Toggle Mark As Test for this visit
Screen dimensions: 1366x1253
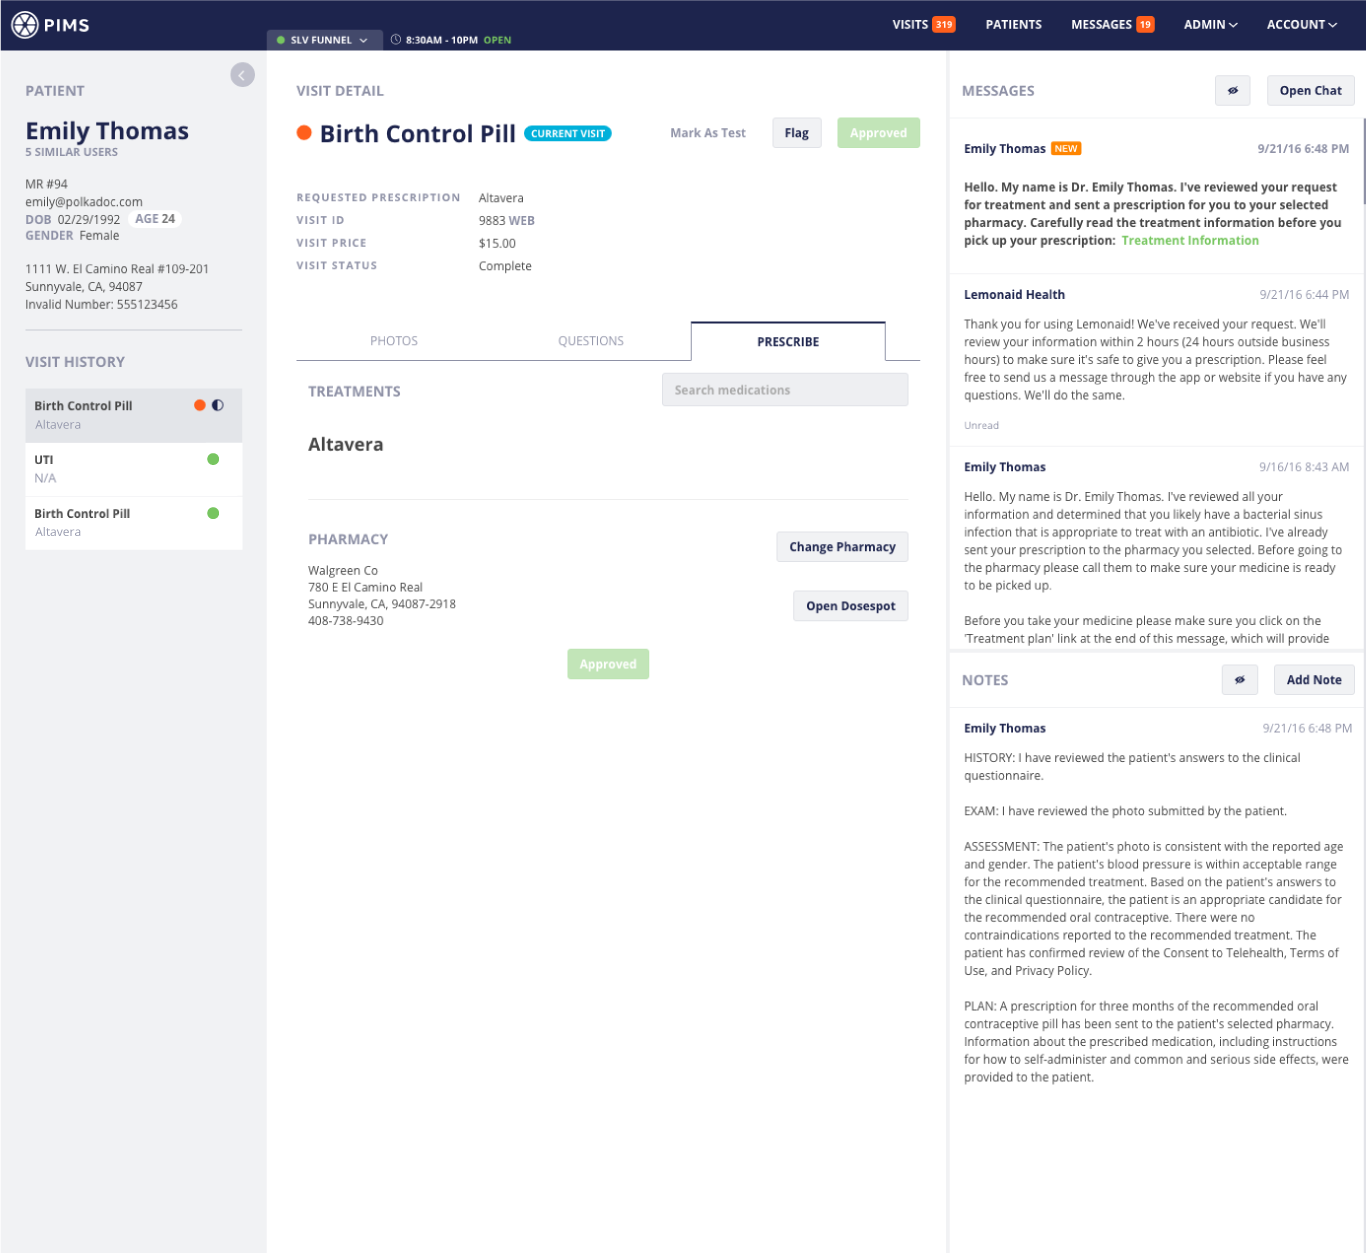[x=707, y=133]
